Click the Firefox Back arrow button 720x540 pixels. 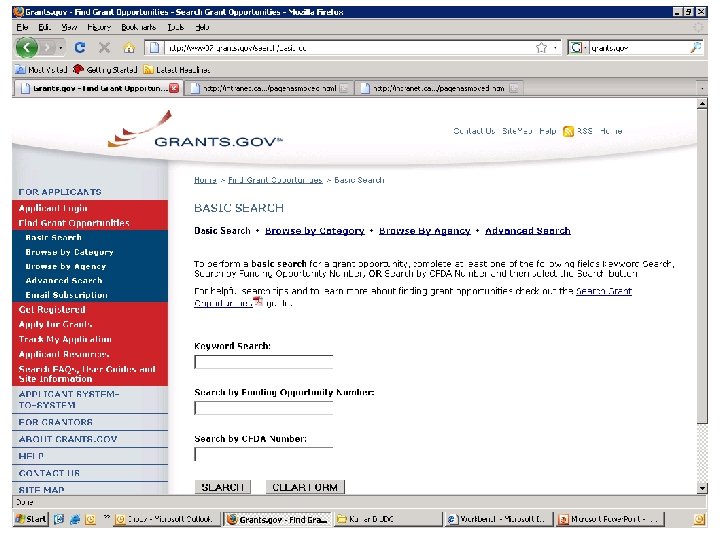27,47
